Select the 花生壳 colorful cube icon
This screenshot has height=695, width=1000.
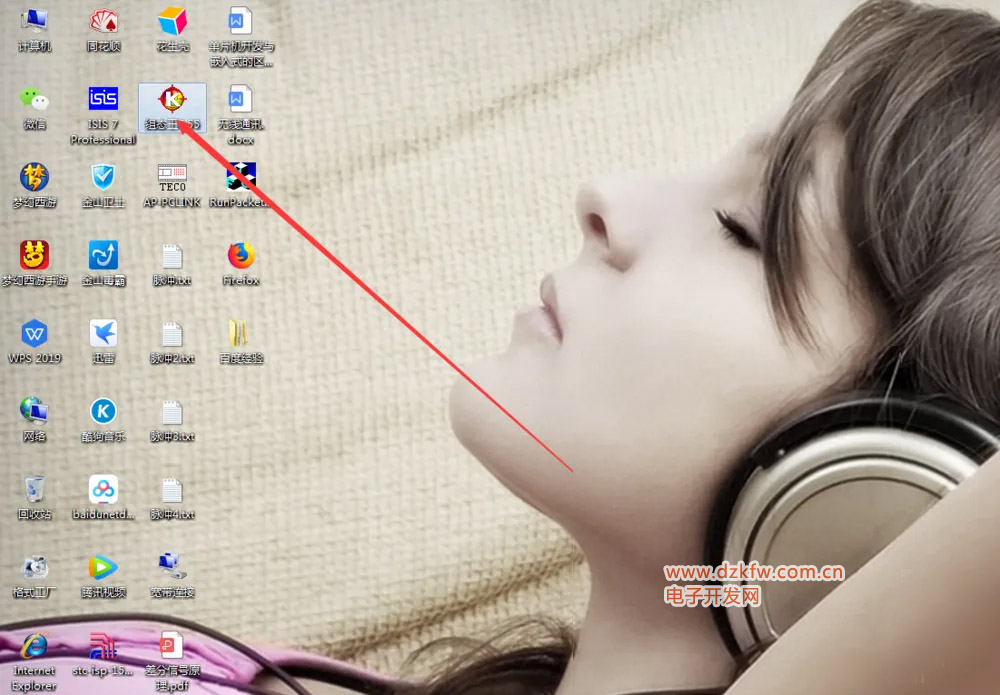172,21
